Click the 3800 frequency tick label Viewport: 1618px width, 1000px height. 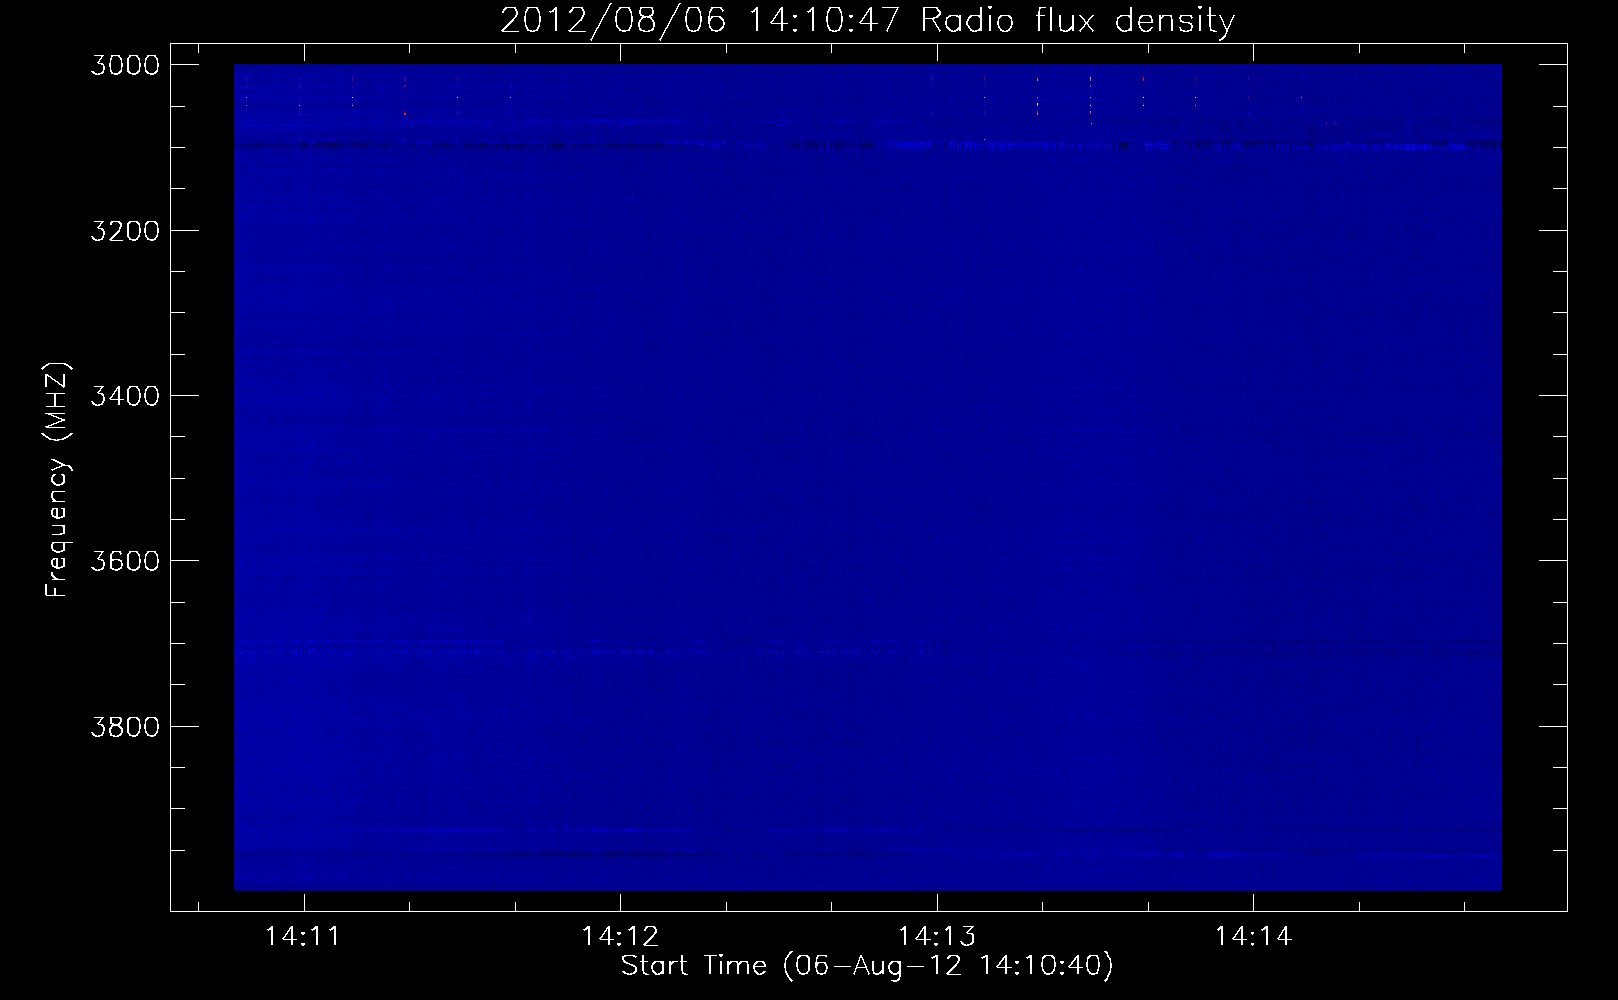(x=125, y=726)
